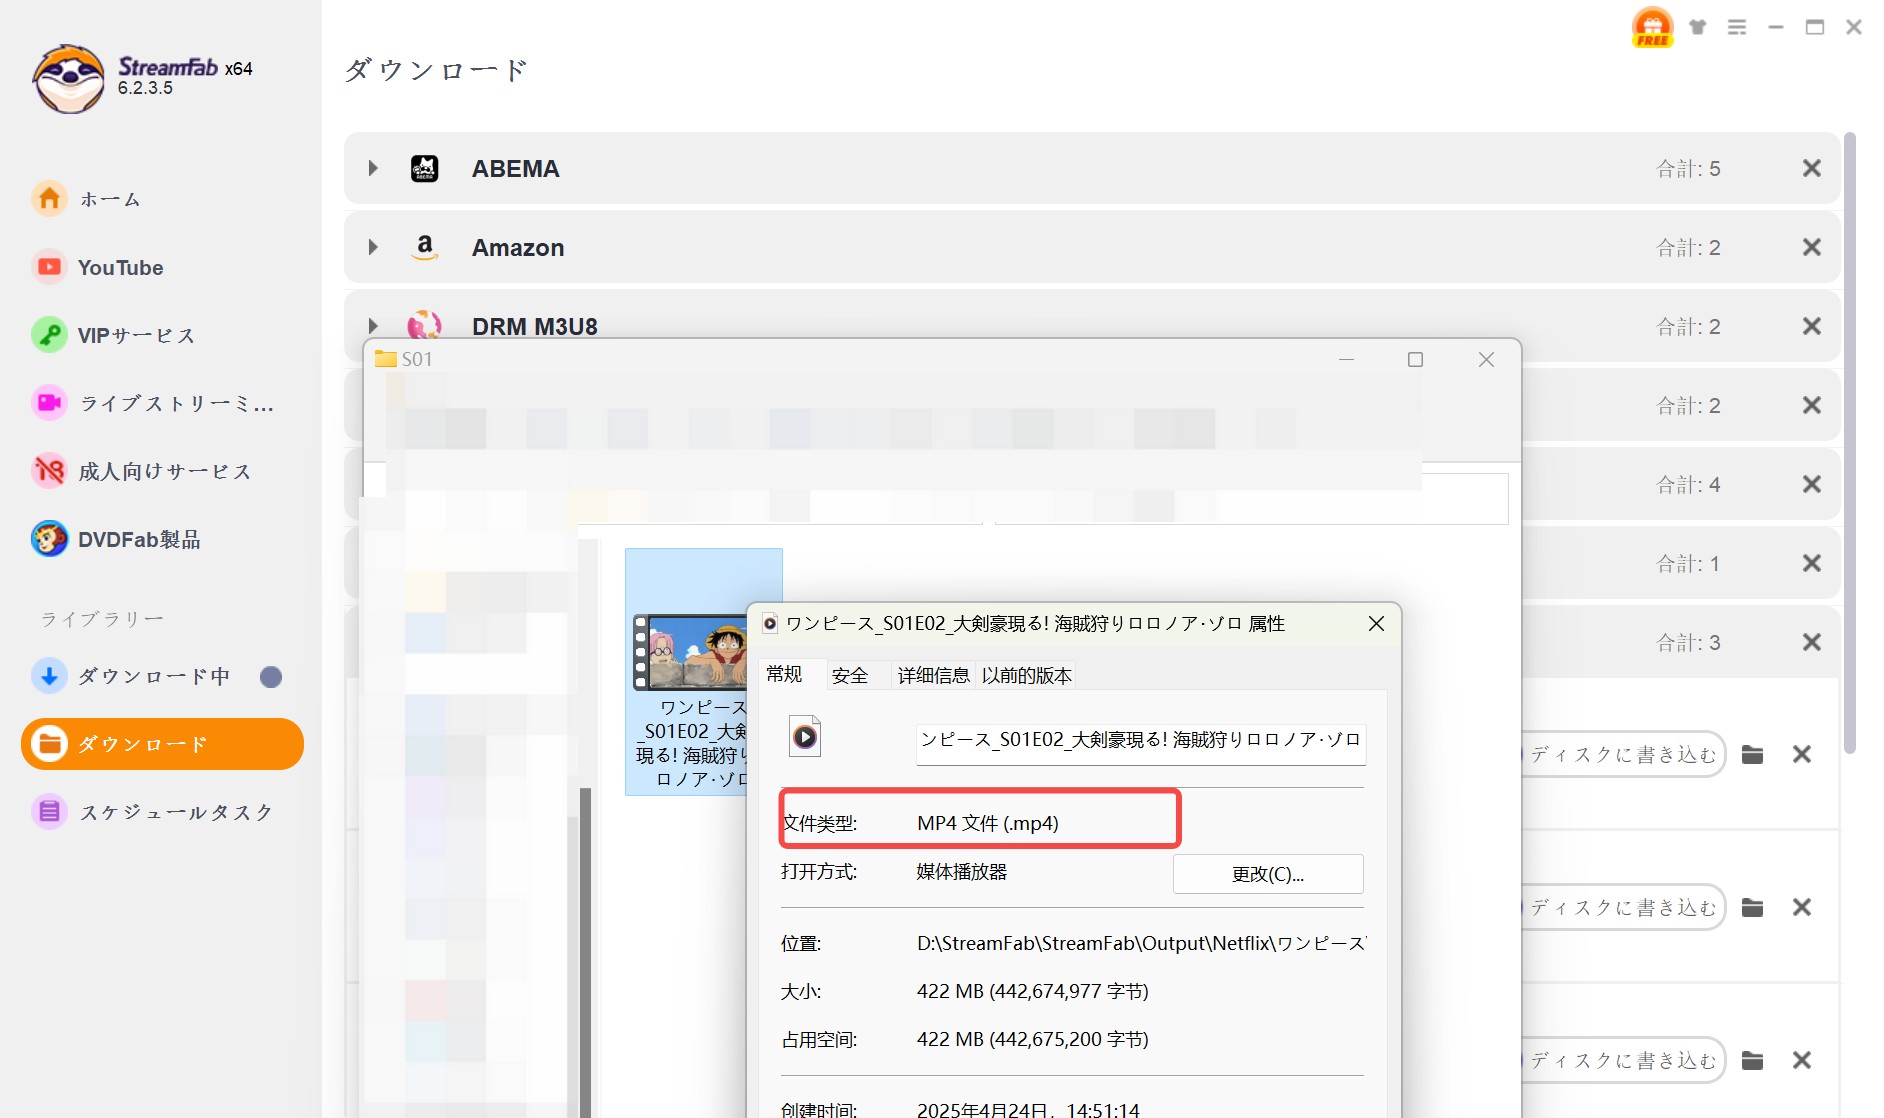Click the FREE gift icon in title bar
1884x1118 pixels.
(1652, 27)
